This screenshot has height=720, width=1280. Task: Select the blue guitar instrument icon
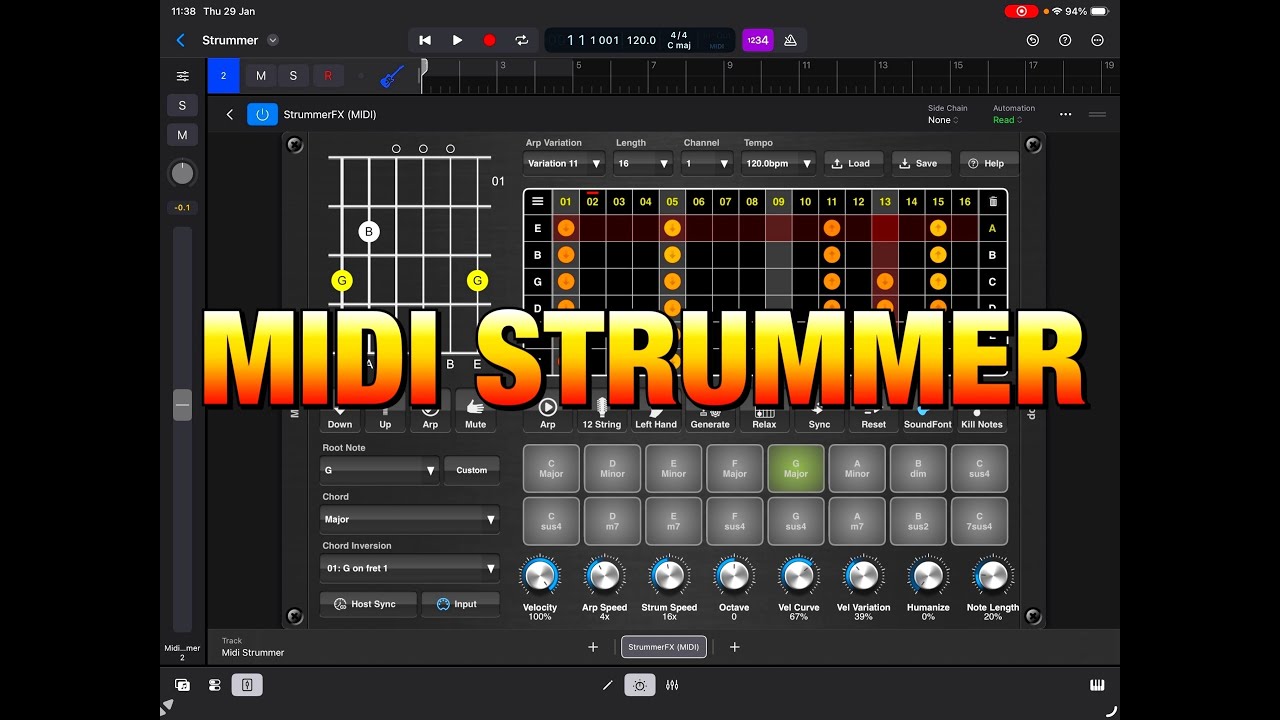click(x=393, y=76)
